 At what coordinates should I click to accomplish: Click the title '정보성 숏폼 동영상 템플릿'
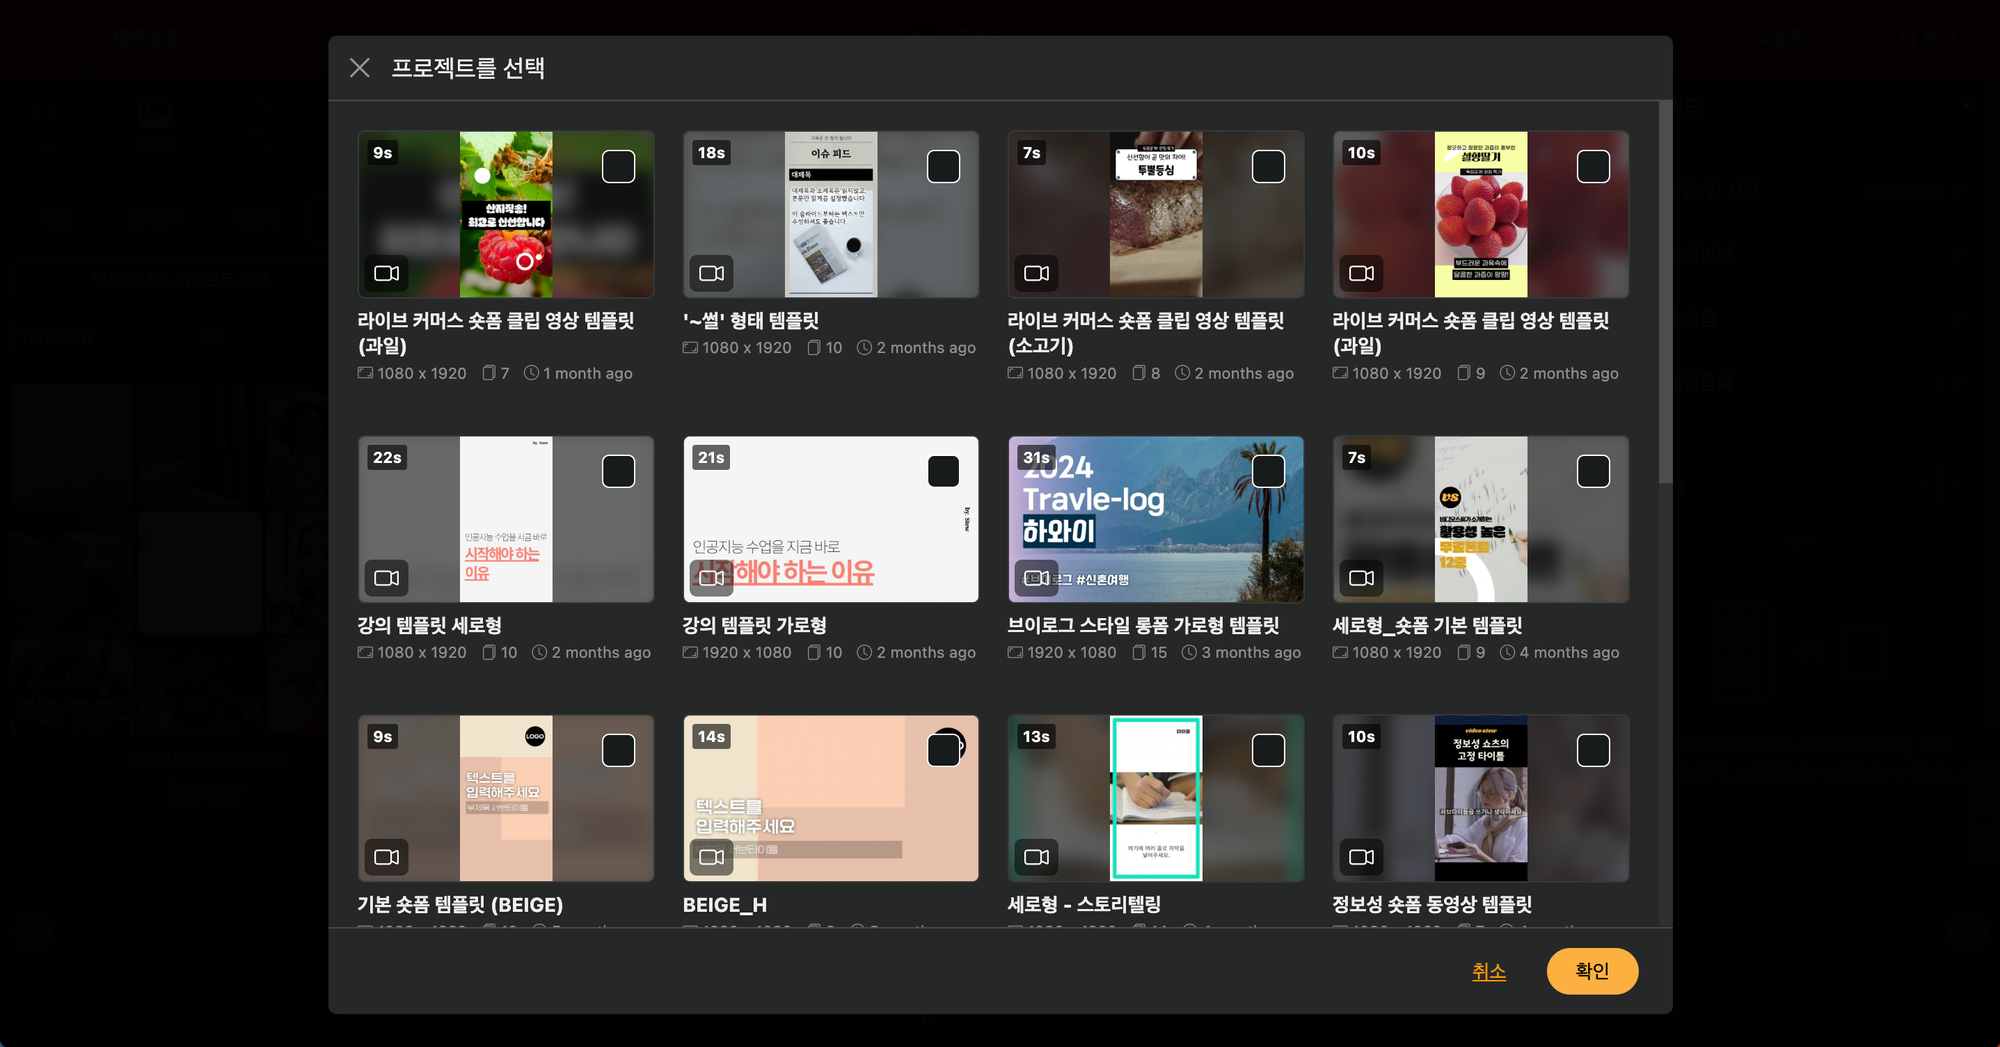click(x=1433, y=905)
